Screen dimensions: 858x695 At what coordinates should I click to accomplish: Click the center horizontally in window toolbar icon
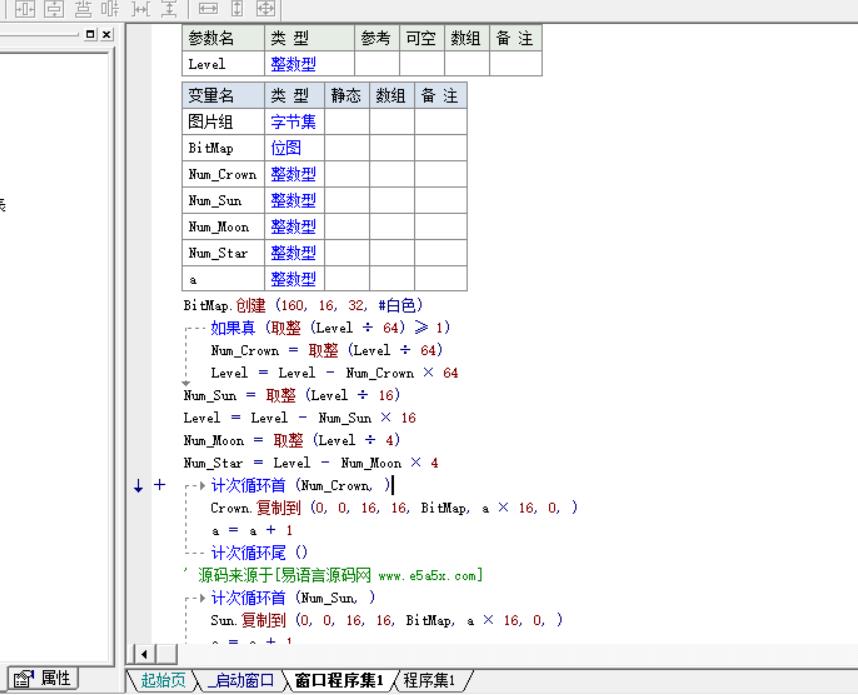[25, 8]
